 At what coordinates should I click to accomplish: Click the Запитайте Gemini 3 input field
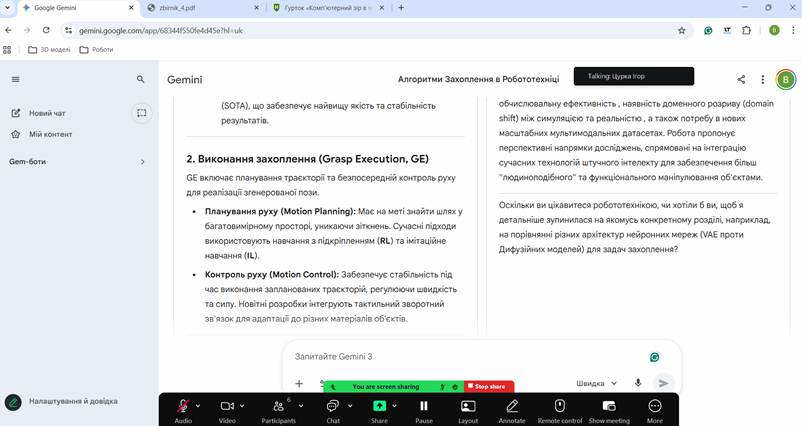point(460,357)
